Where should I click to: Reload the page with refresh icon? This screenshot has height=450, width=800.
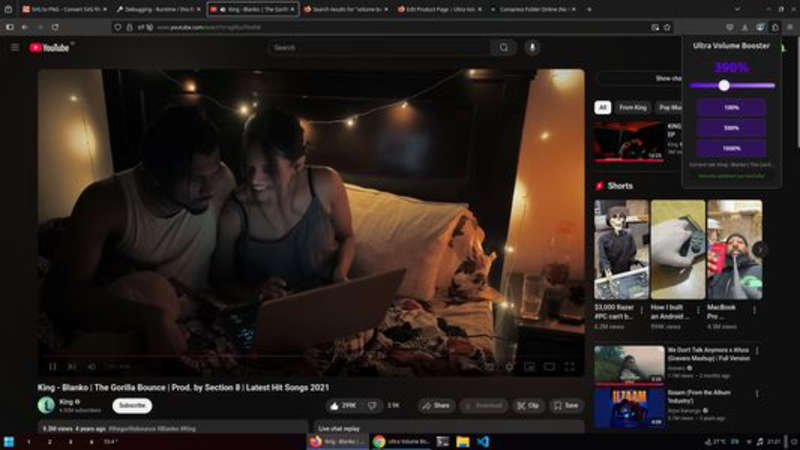coord(55,27)
